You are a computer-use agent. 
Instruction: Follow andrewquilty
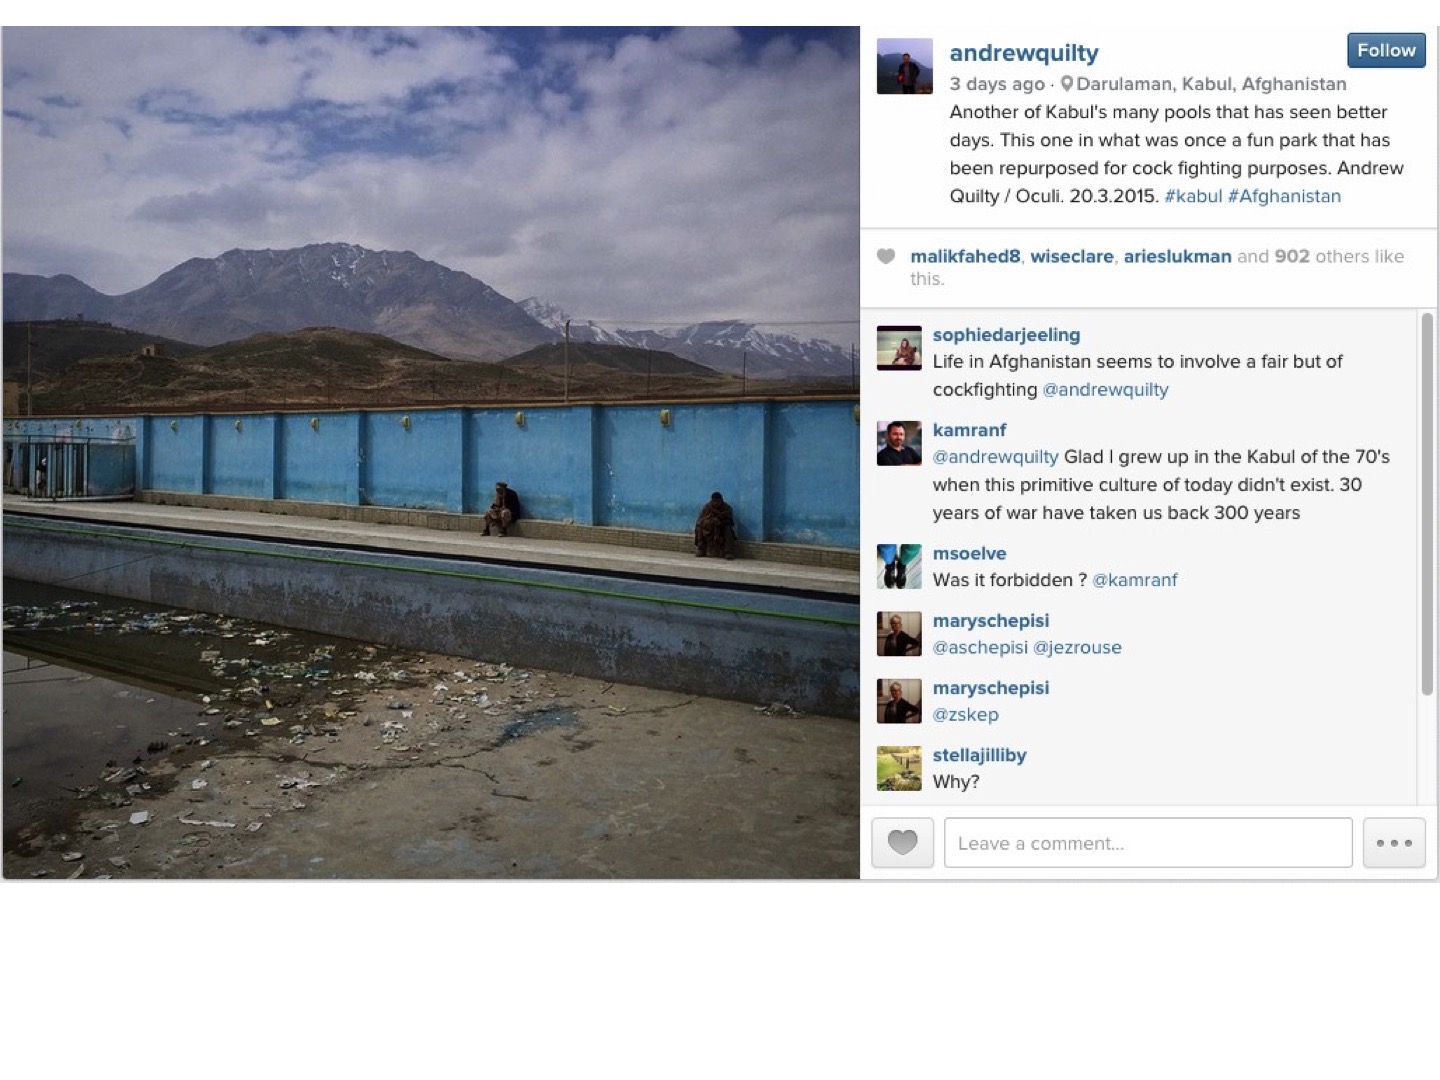[x=1386, y=50]
